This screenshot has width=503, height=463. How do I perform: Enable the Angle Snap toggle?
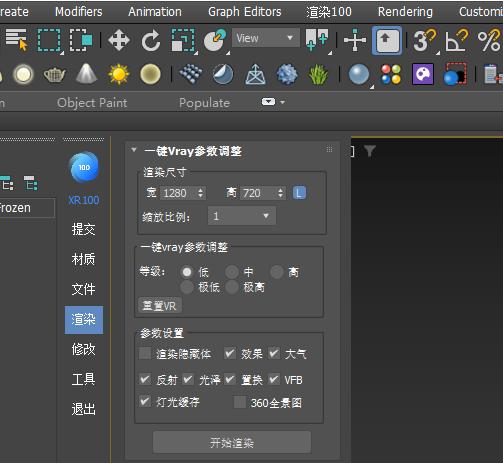(457, 40)
